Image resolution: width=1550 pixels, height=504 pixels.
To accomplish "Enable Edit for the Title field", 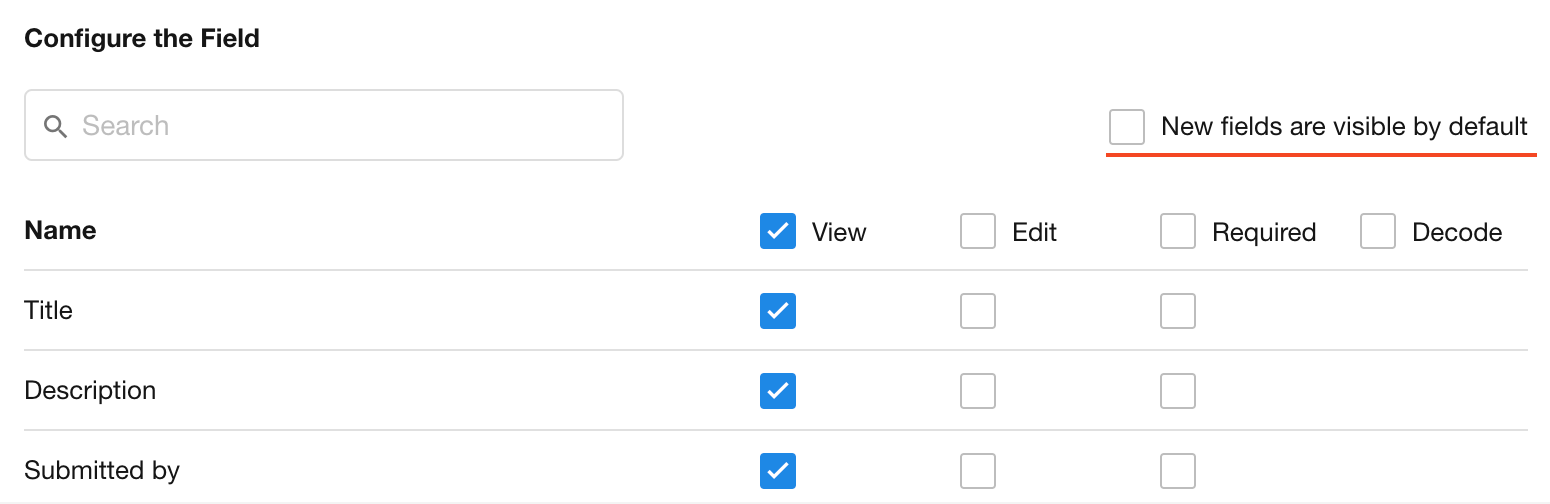I will (x=978, y=311).
